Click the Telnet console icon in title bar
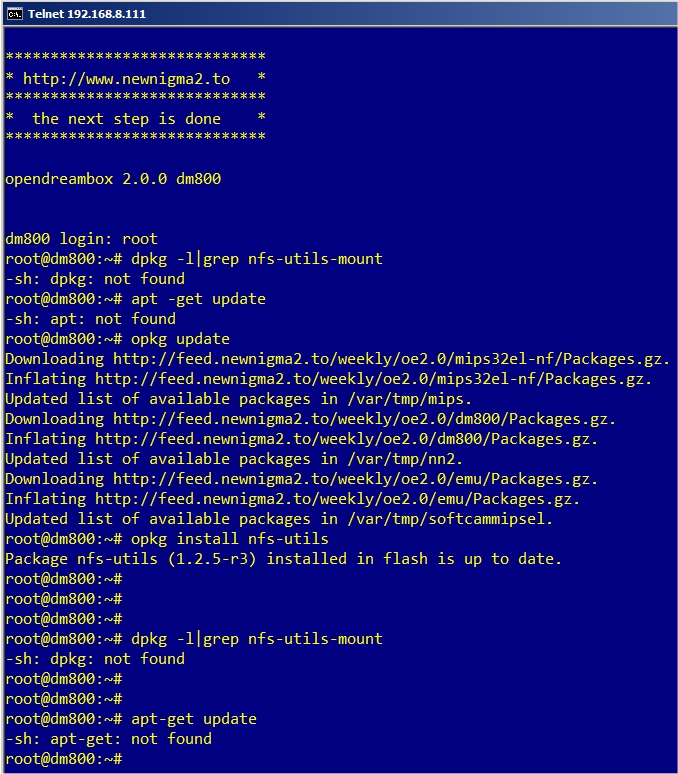The width and height of the screenshot is (678, 774). pos(13,12)
